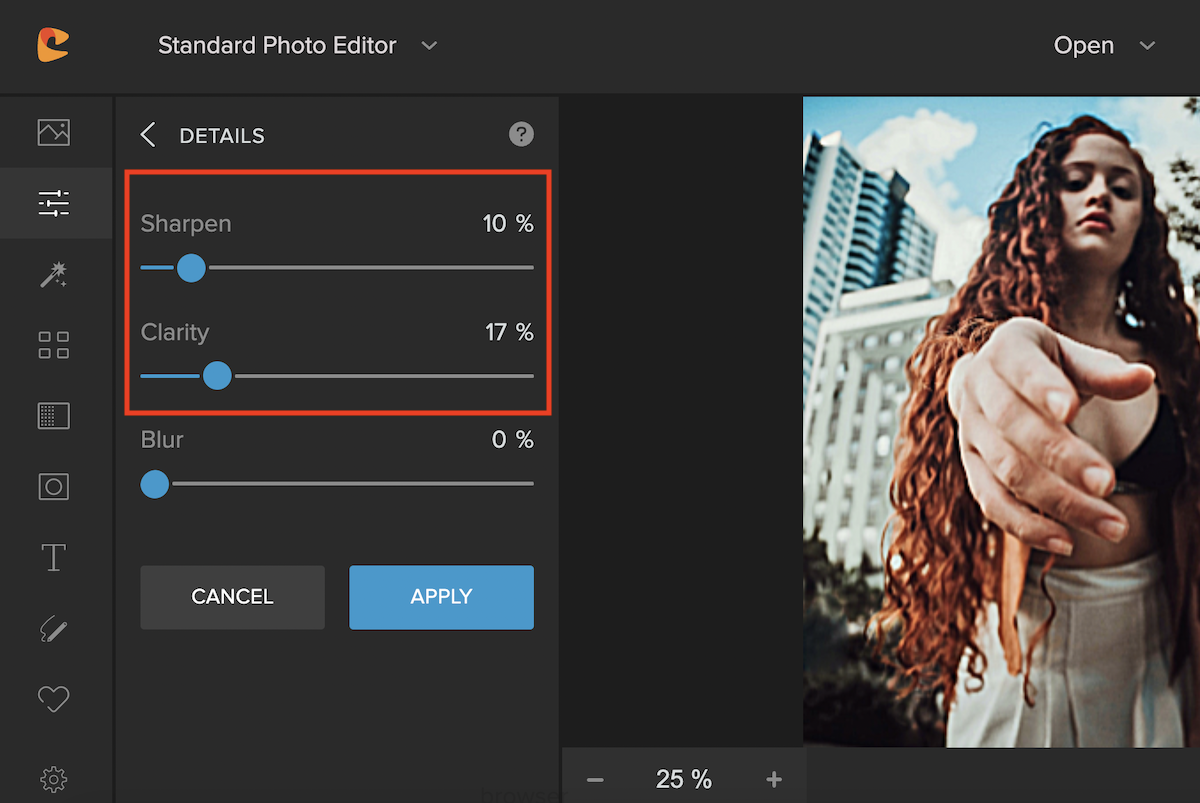Zoom in with the plus button
Viewport: 1200px width, 803px height.
point(773,780)
